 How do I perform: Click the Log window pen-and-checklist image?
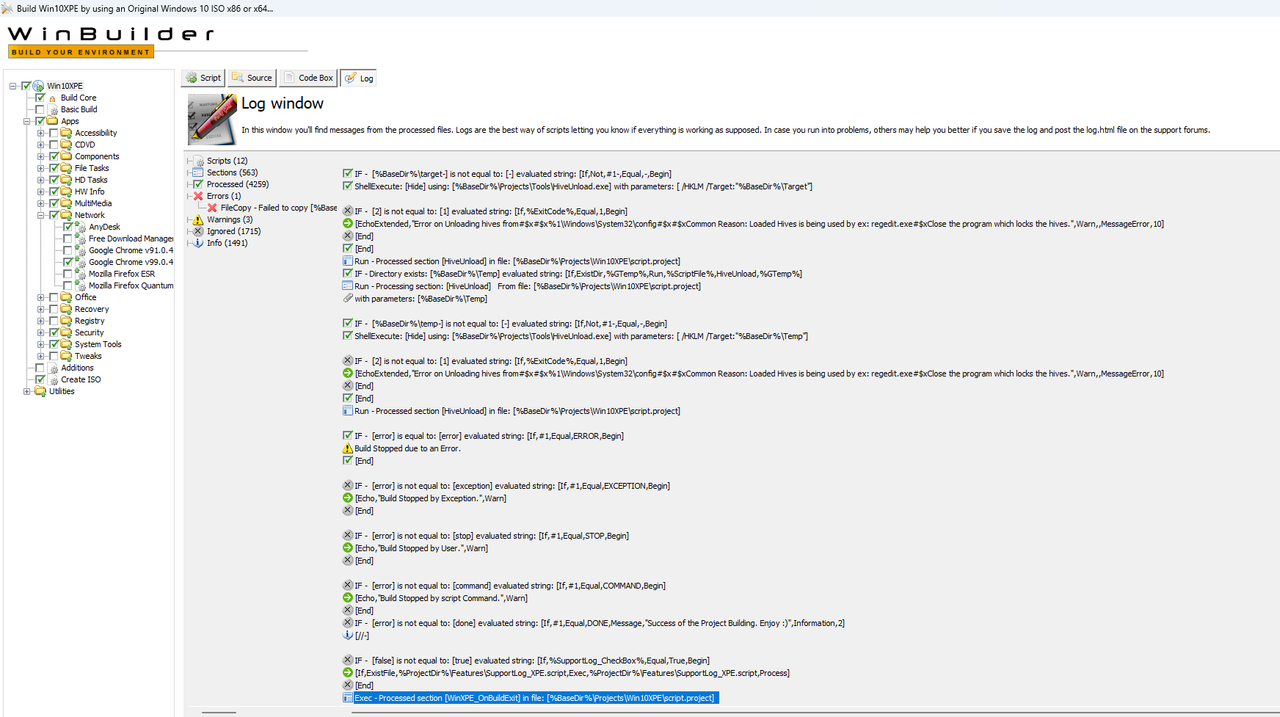coord(212,118)
